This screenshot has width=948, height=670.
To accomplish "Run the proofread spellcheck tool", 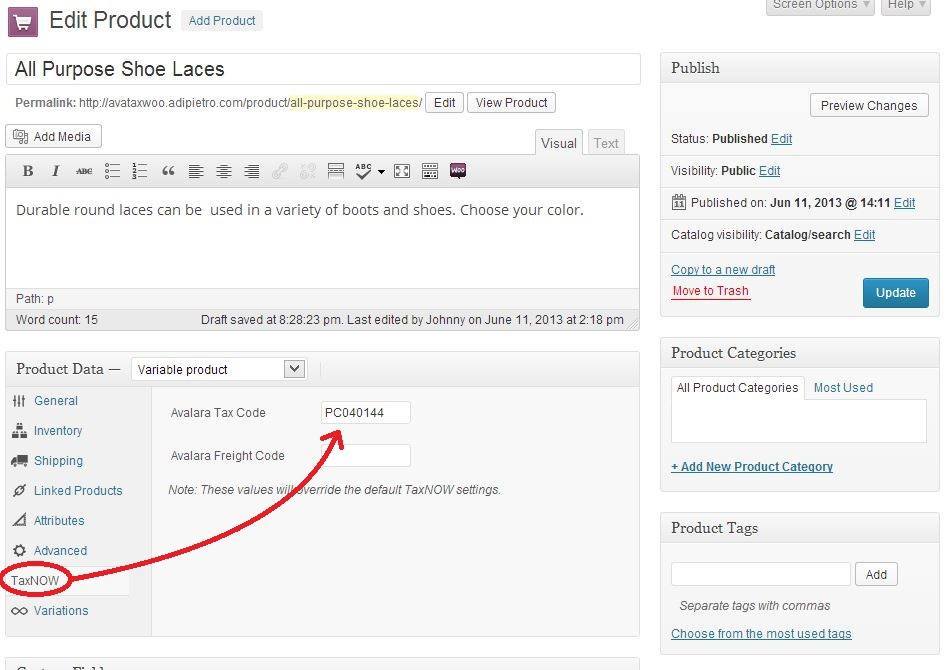I will point(364,171).
